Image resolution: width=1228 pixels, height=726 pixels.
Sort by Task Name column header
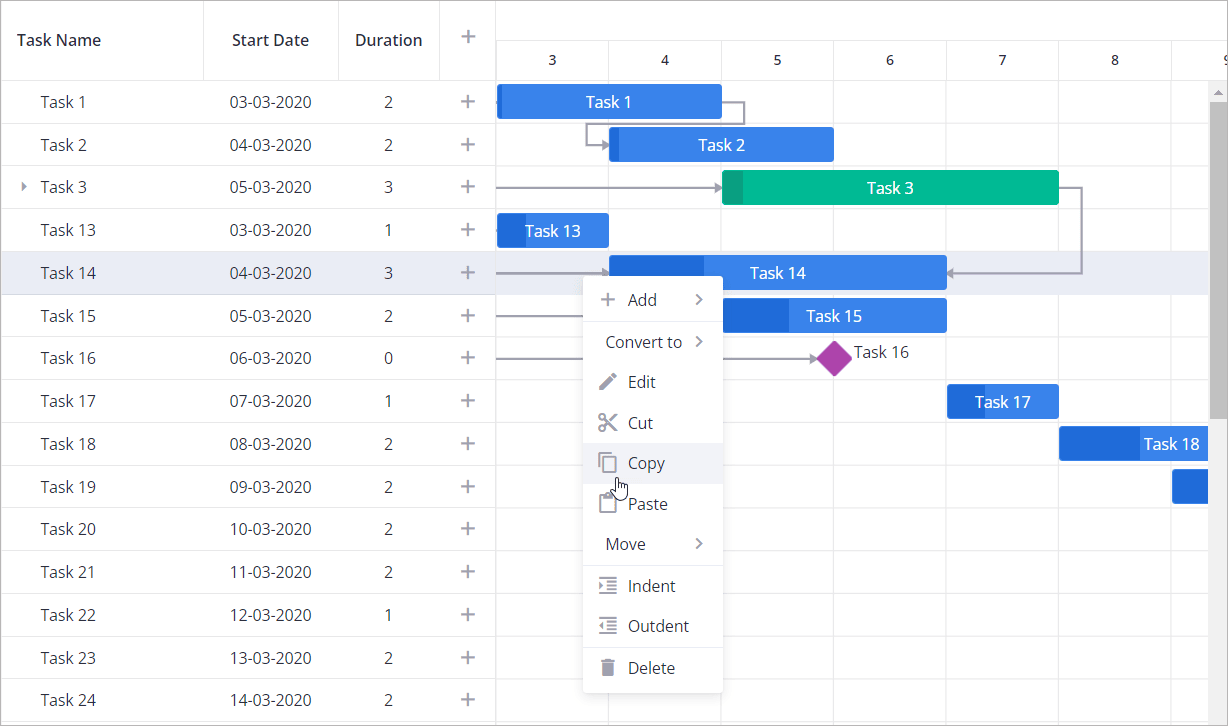click(x=59, y=41)
